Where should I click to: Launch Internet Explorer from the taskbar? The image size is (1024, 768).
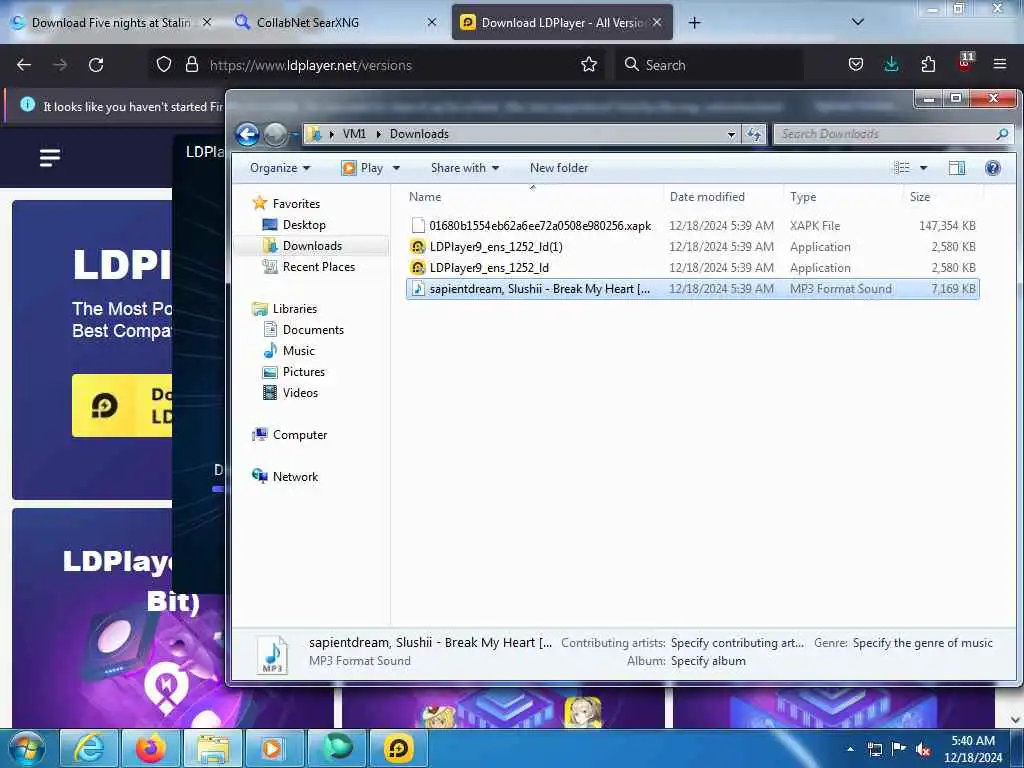point(88,748)
